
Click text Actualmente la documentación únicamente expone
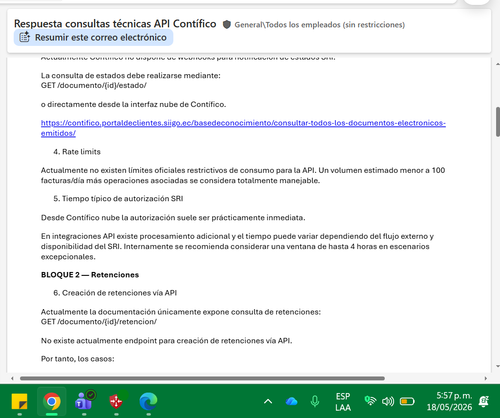coord(181,312)
